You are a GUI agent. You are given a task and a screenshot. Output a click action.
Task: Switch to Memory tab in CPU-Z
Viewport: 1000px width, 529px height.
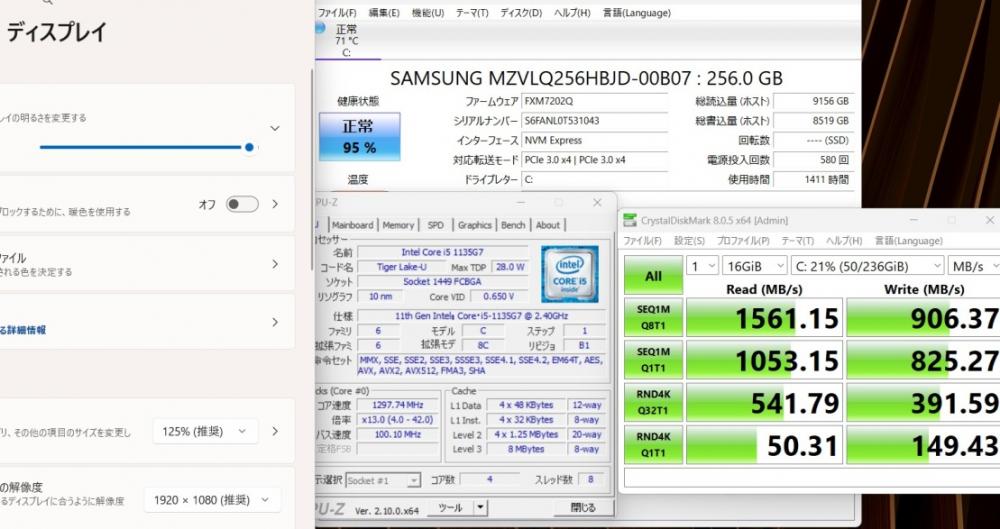pyautogui.click(x=398, y=225)
